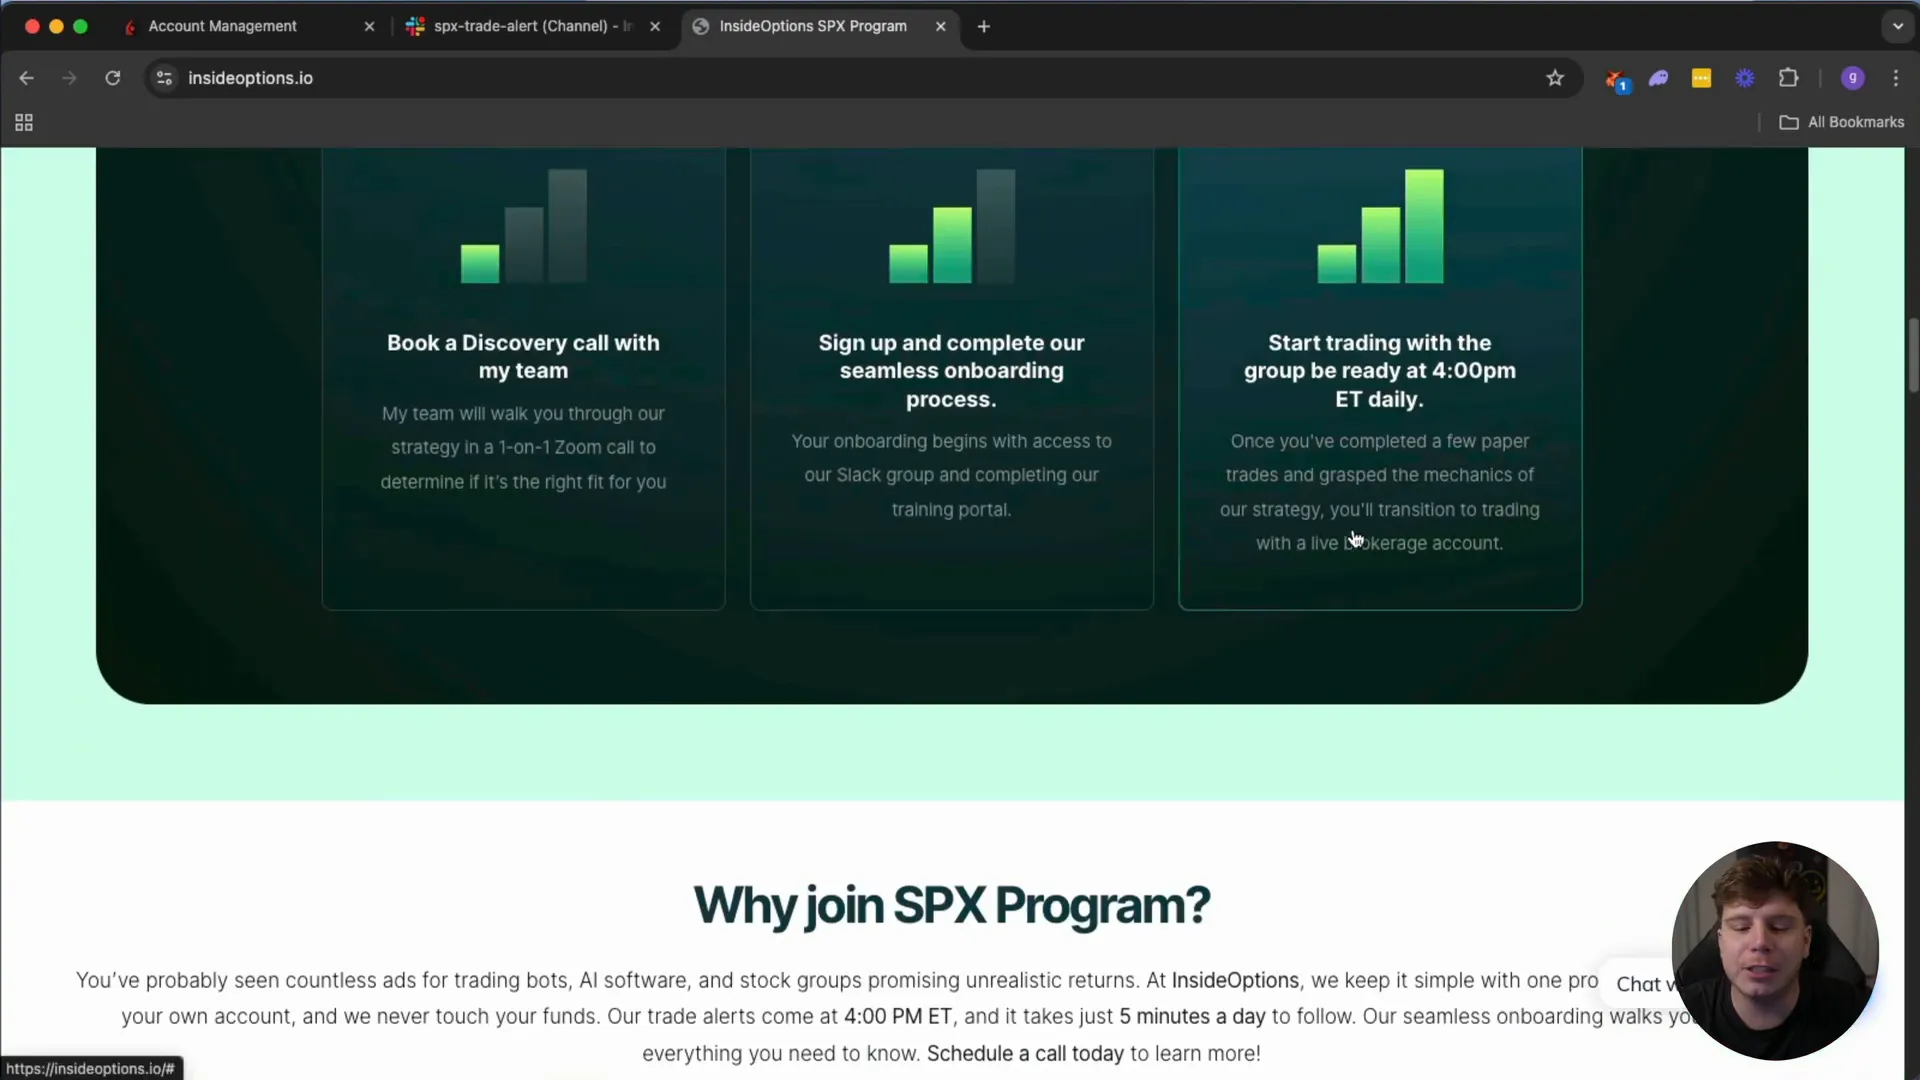Click the one-bar chart icon on Discovery call card
Screen dimensions: 1920x1080
[523, 226]
